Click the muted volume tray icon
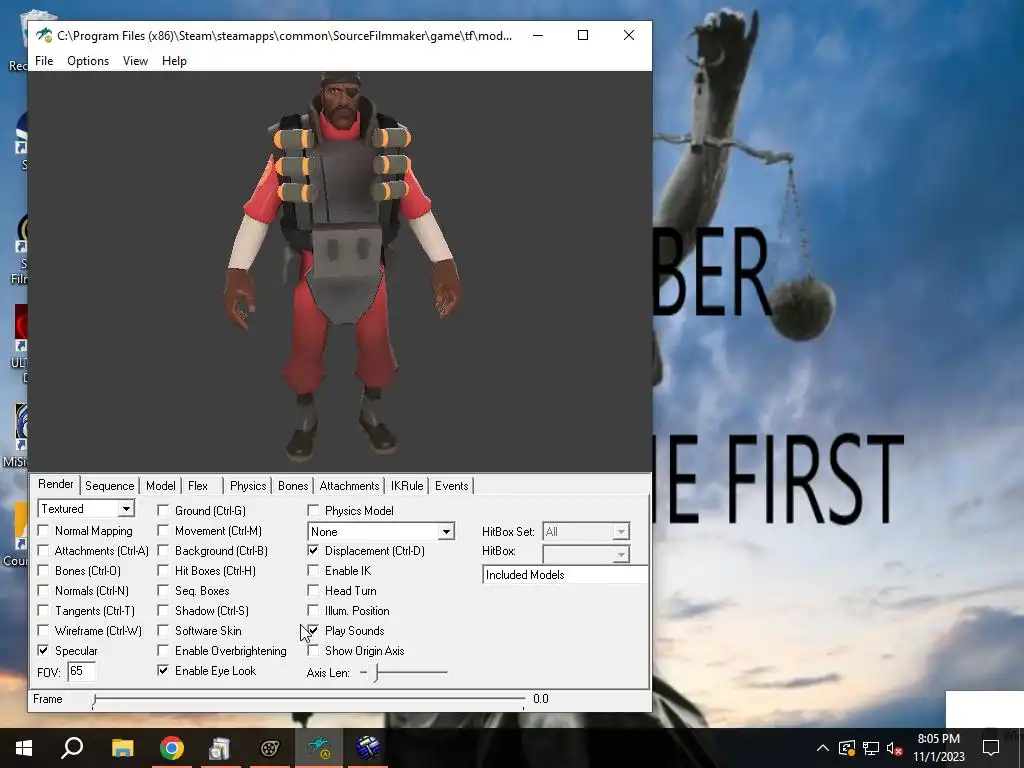This screenshot has height=768, width=1024. 894,748
